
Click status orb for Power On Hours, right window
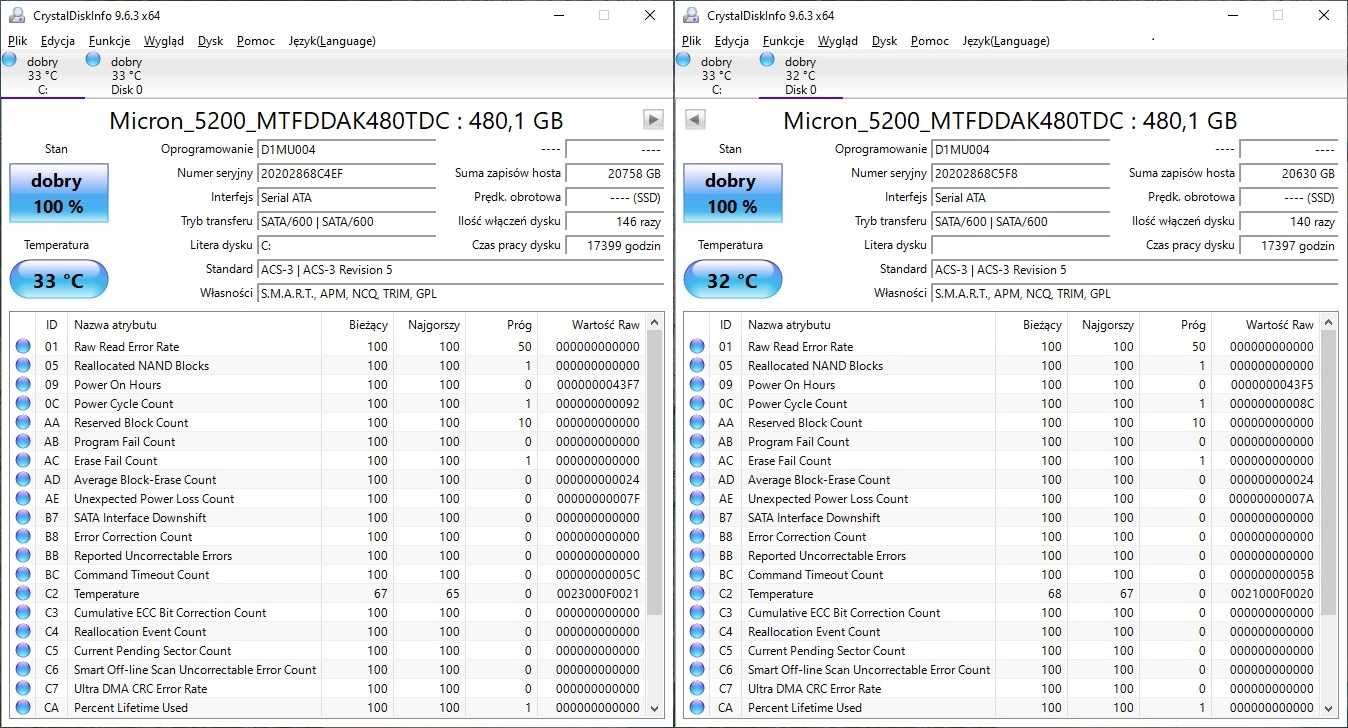(x=697, y=384)
